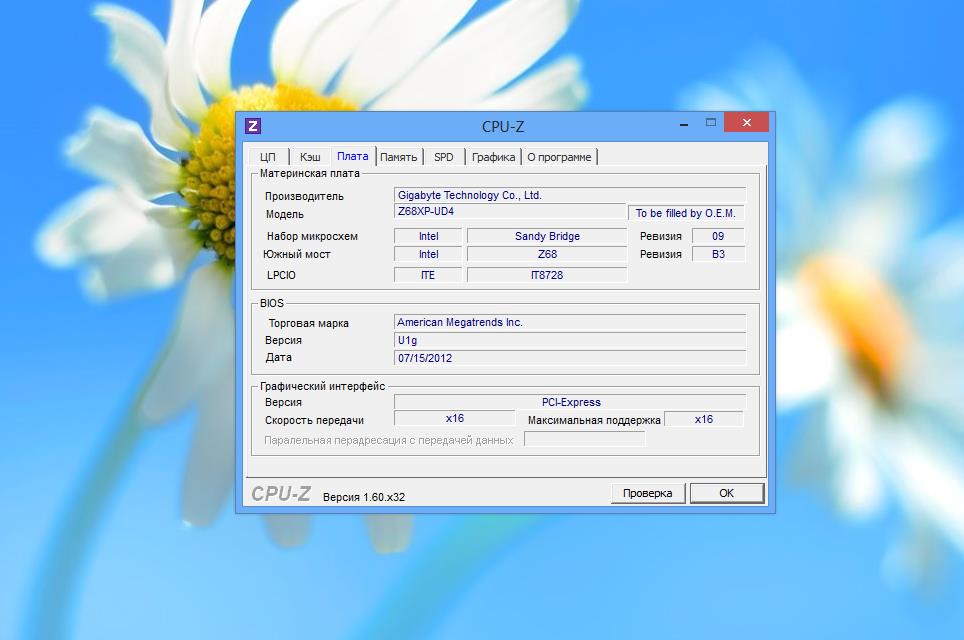
Task: Click the To be filled by O.E.M. field
Action: tap(685, 213)
